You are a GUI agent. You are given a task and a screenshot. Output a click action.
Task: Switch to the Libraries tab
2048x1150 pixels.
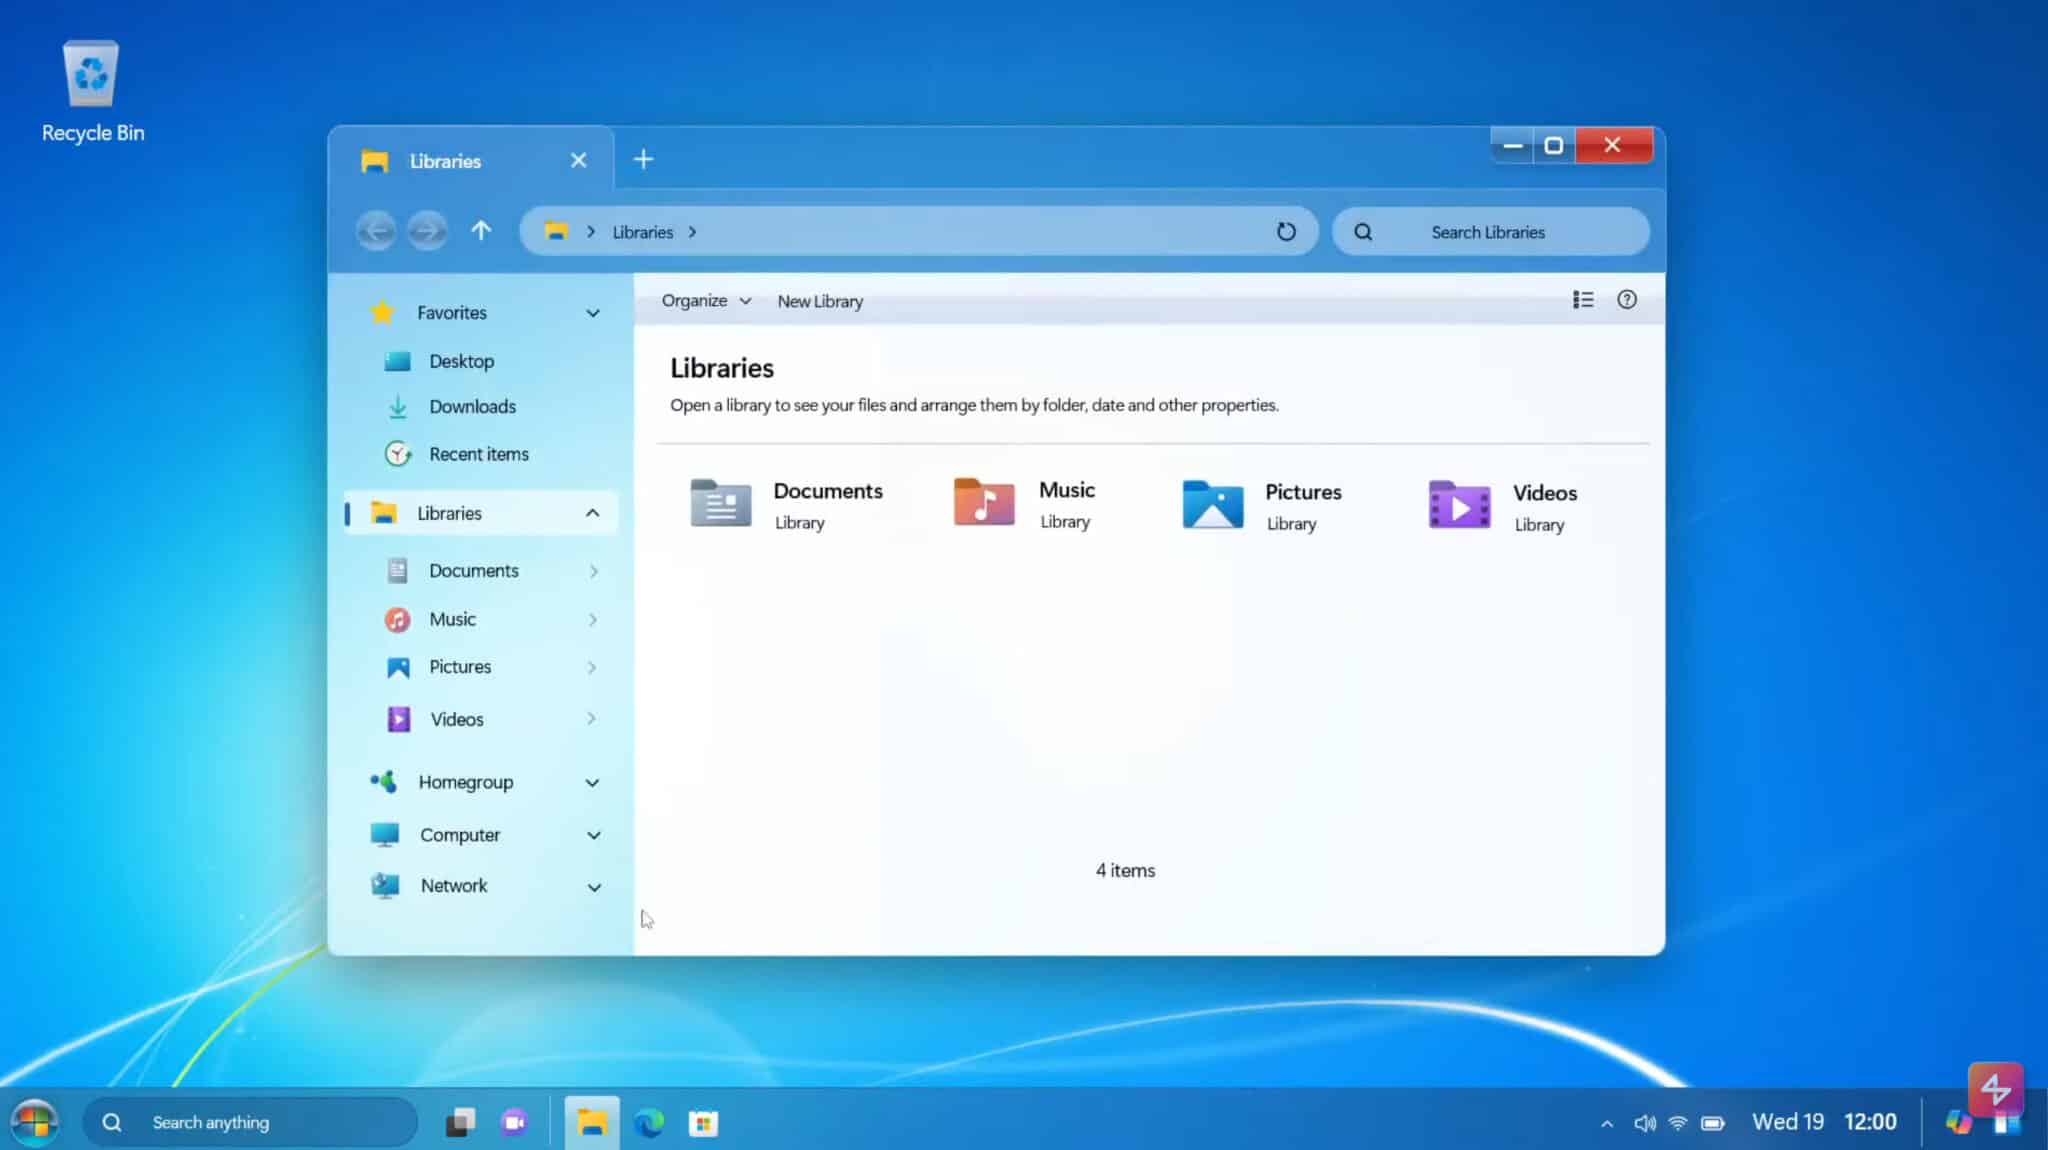(x=445, y=160)
